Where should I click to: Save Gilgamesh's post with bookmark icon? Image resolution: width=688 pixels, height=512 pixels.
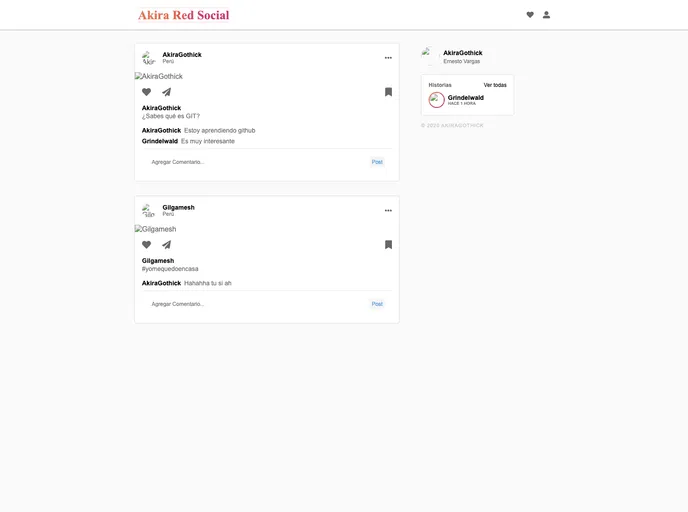388,245
